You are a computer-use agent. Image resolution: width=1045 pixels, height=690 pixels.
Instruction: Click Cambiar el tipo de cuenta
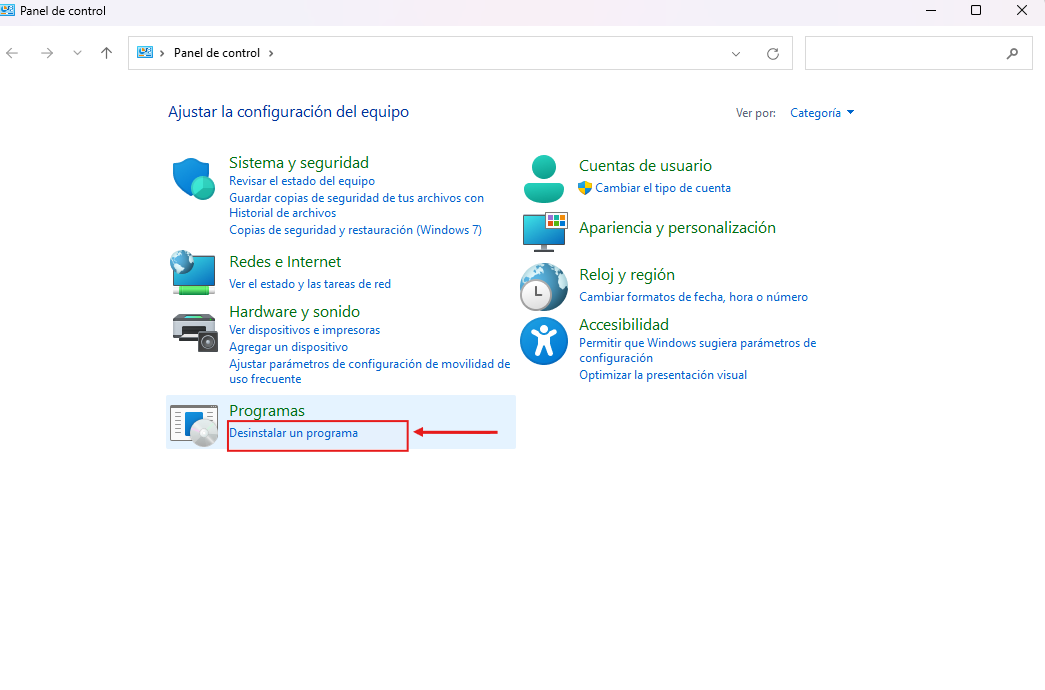pyautogui.click(x=663, y=188)
